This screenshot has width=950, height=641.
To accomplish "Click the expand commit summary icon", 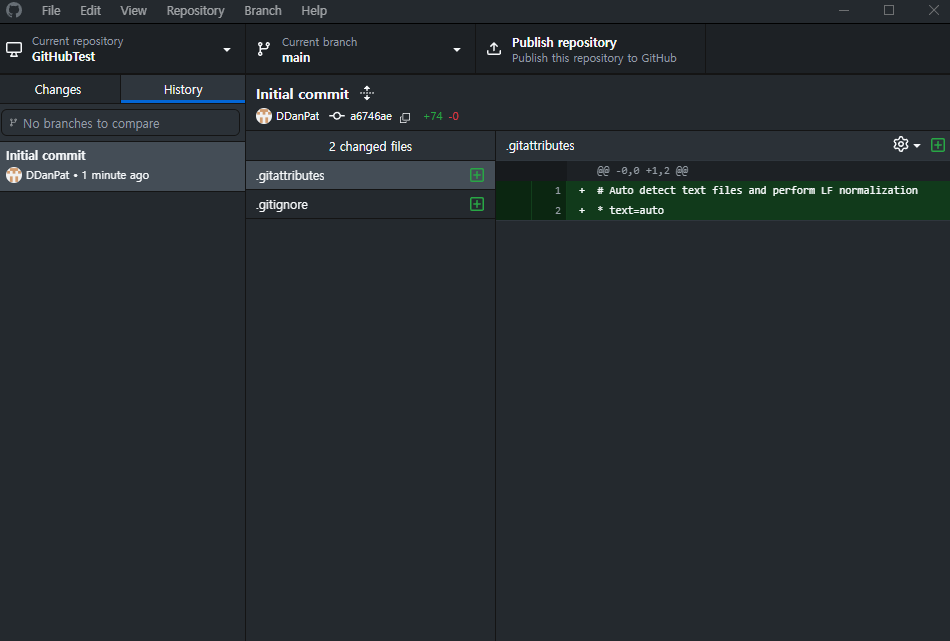I will click(367, 93).
